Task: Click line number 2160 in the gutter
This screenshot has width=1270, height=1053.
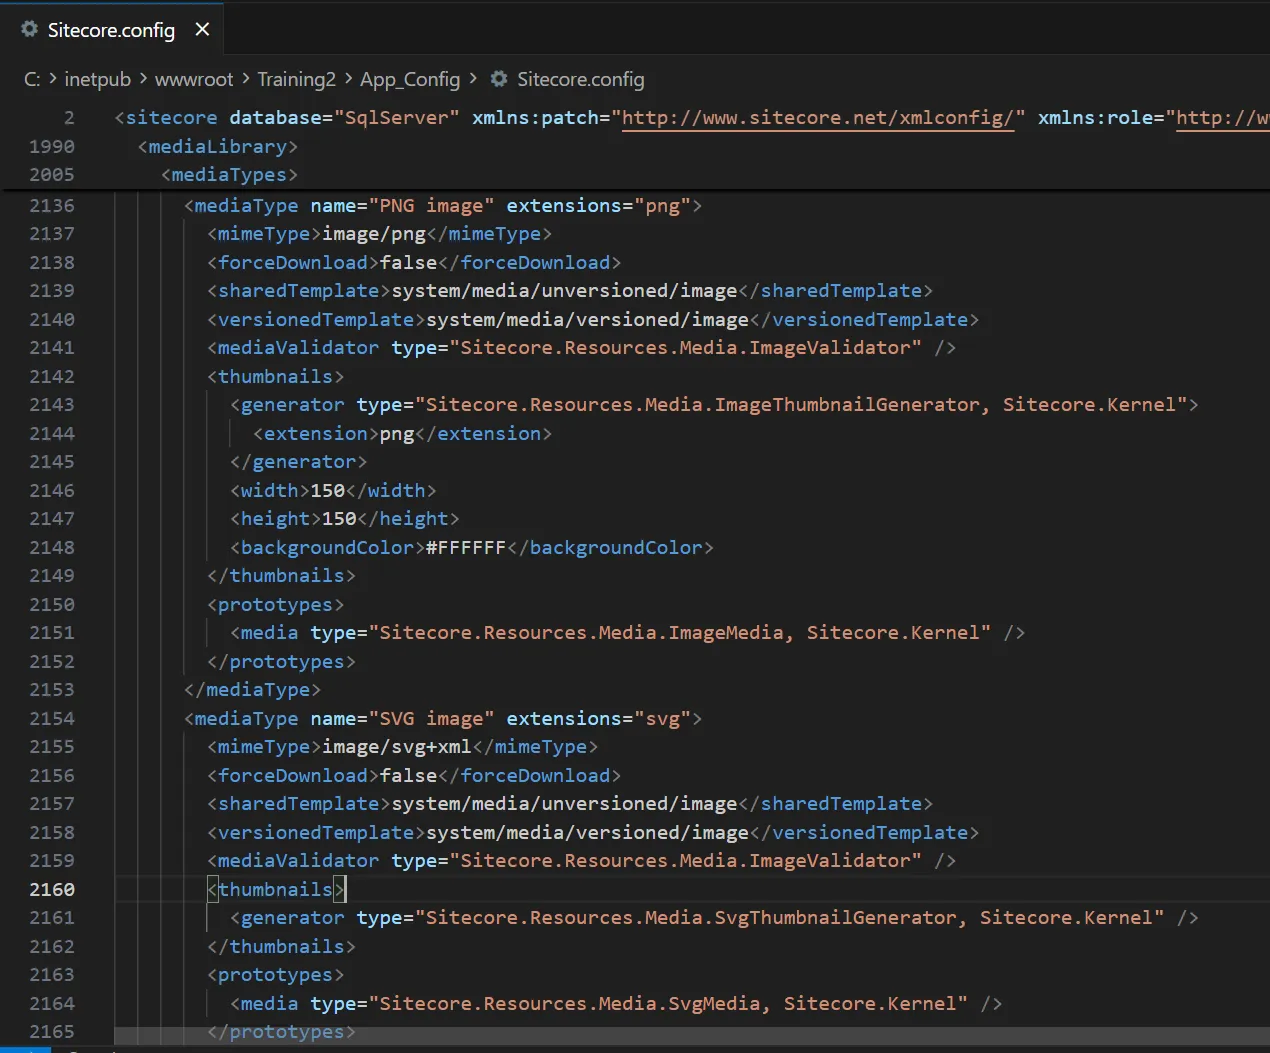Action: coord(52,889)
